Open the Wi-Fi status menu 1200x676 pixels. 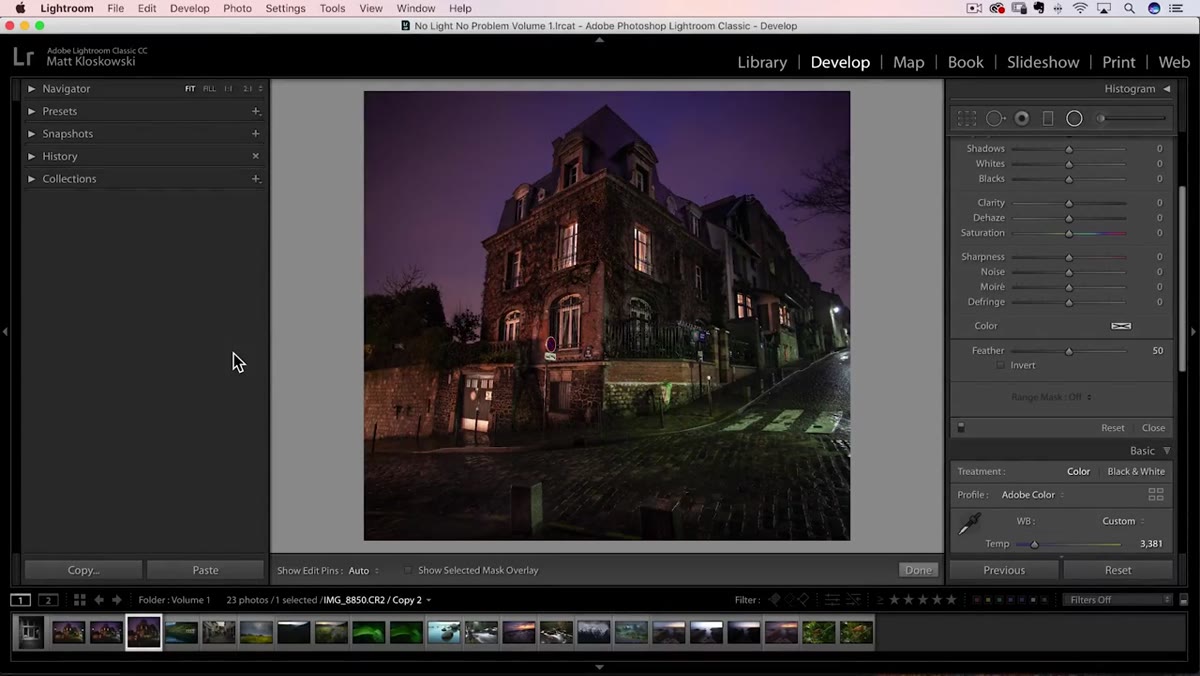[1080, 8]
